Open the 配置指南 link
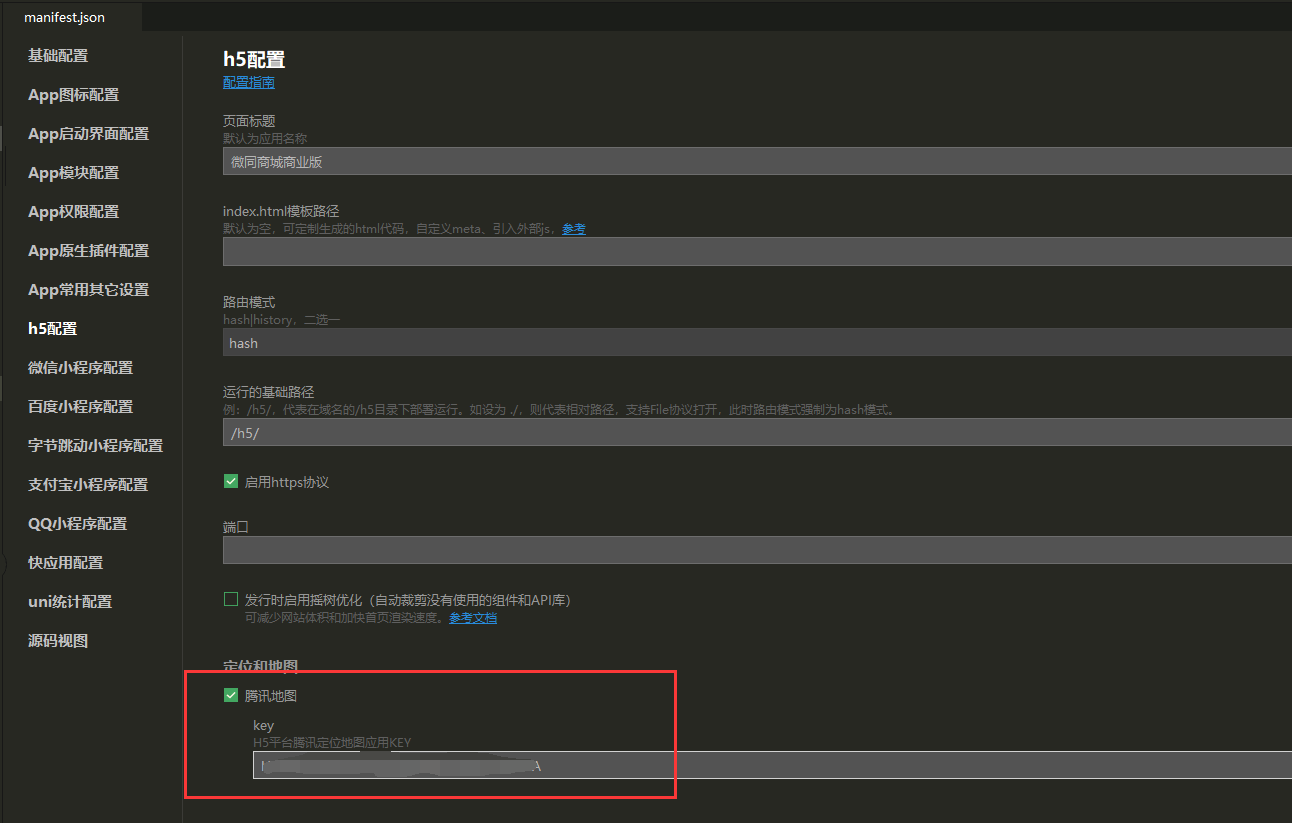 point(248,83)
